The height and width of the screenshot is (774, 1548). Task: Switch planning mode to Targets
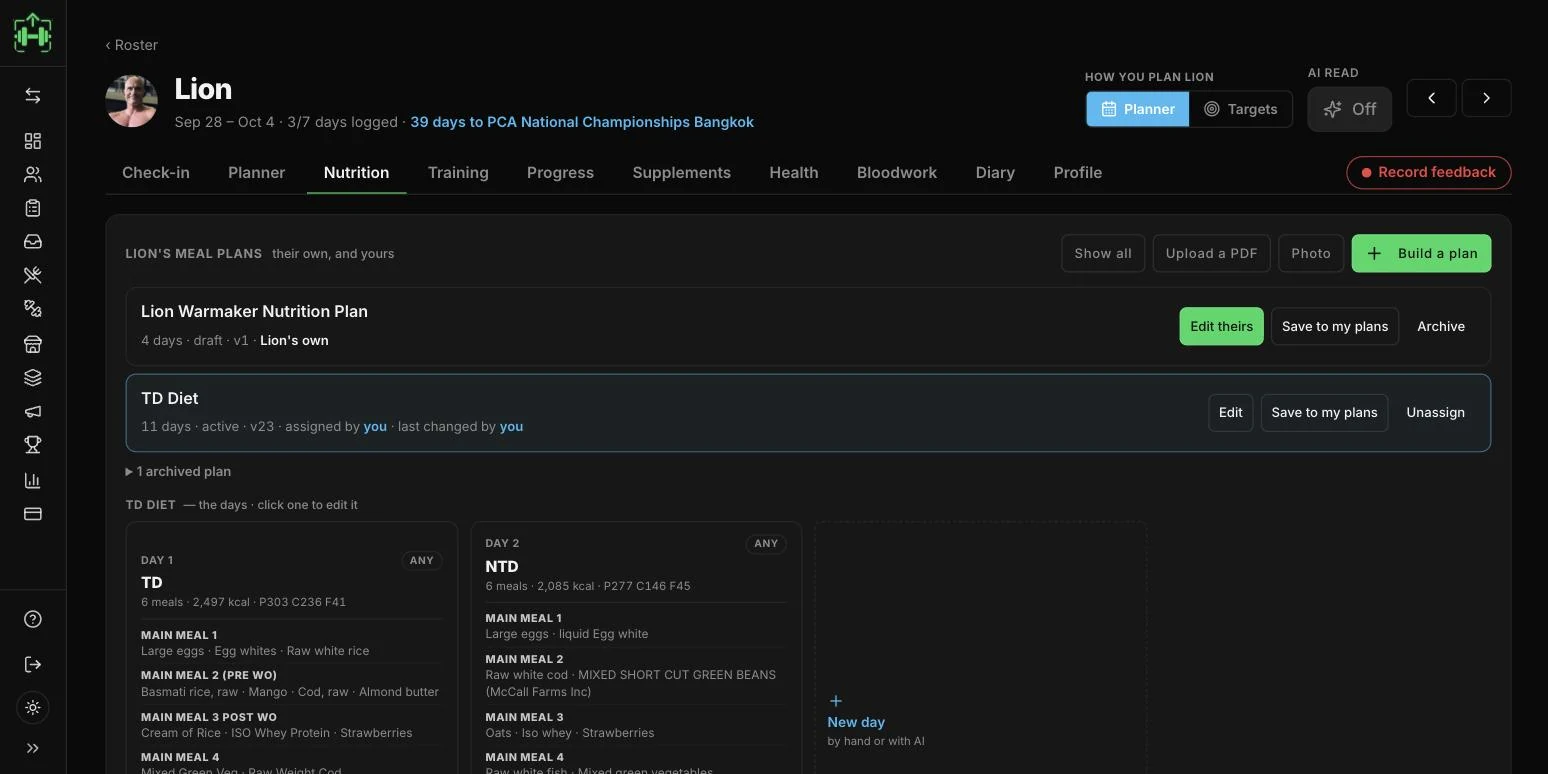click(x=1240, y=109)
